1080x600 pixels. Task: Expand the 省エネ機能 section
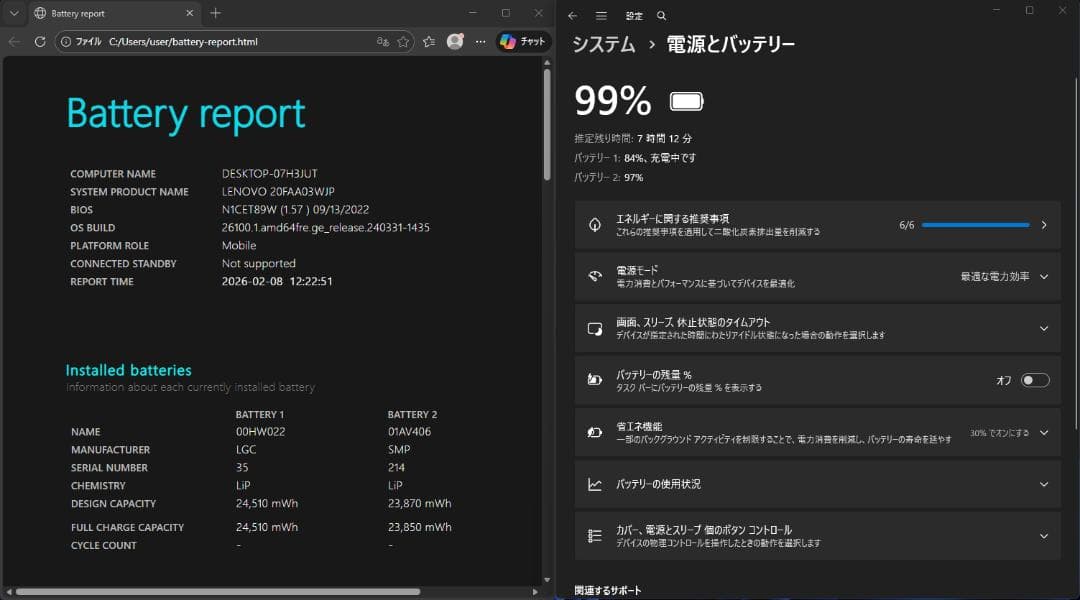click(x=1045, y=434)
